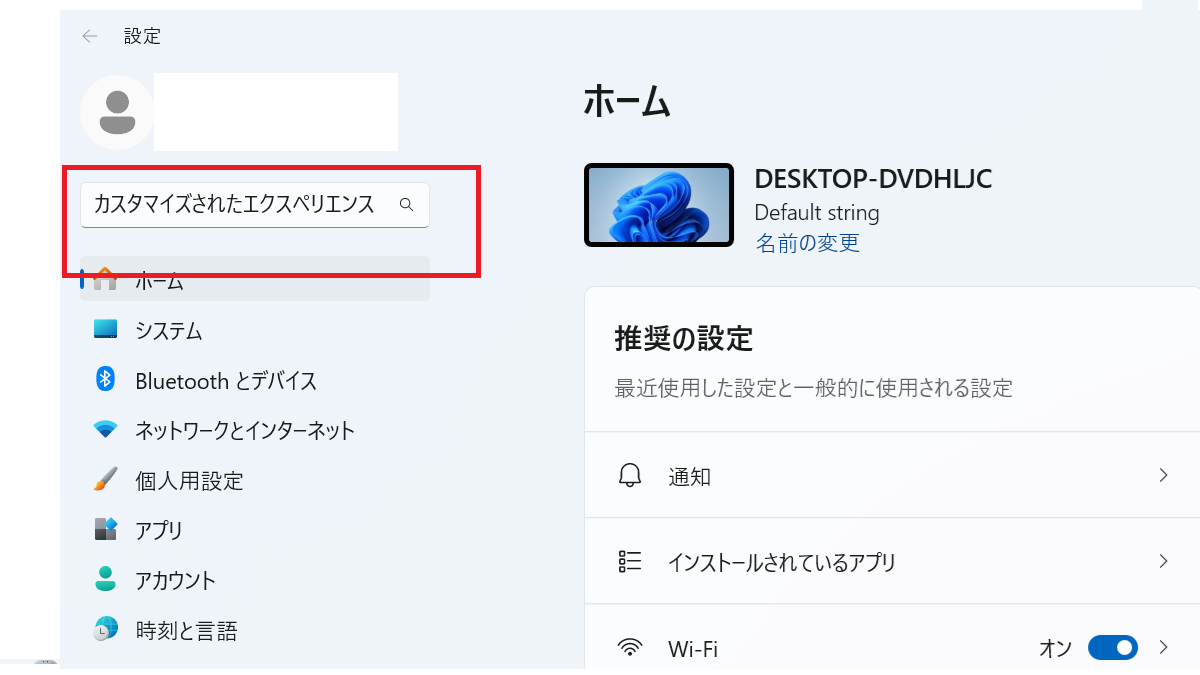Image resolution: width=1200 pixels, height=675 pixels.
Task: Click the 通知 bell icon
Action: pos(630,476)
